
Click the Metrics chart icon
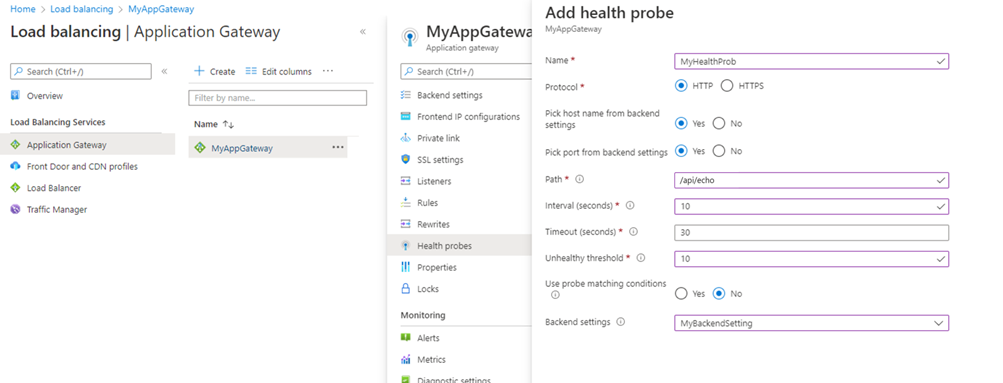pos(405,359)
